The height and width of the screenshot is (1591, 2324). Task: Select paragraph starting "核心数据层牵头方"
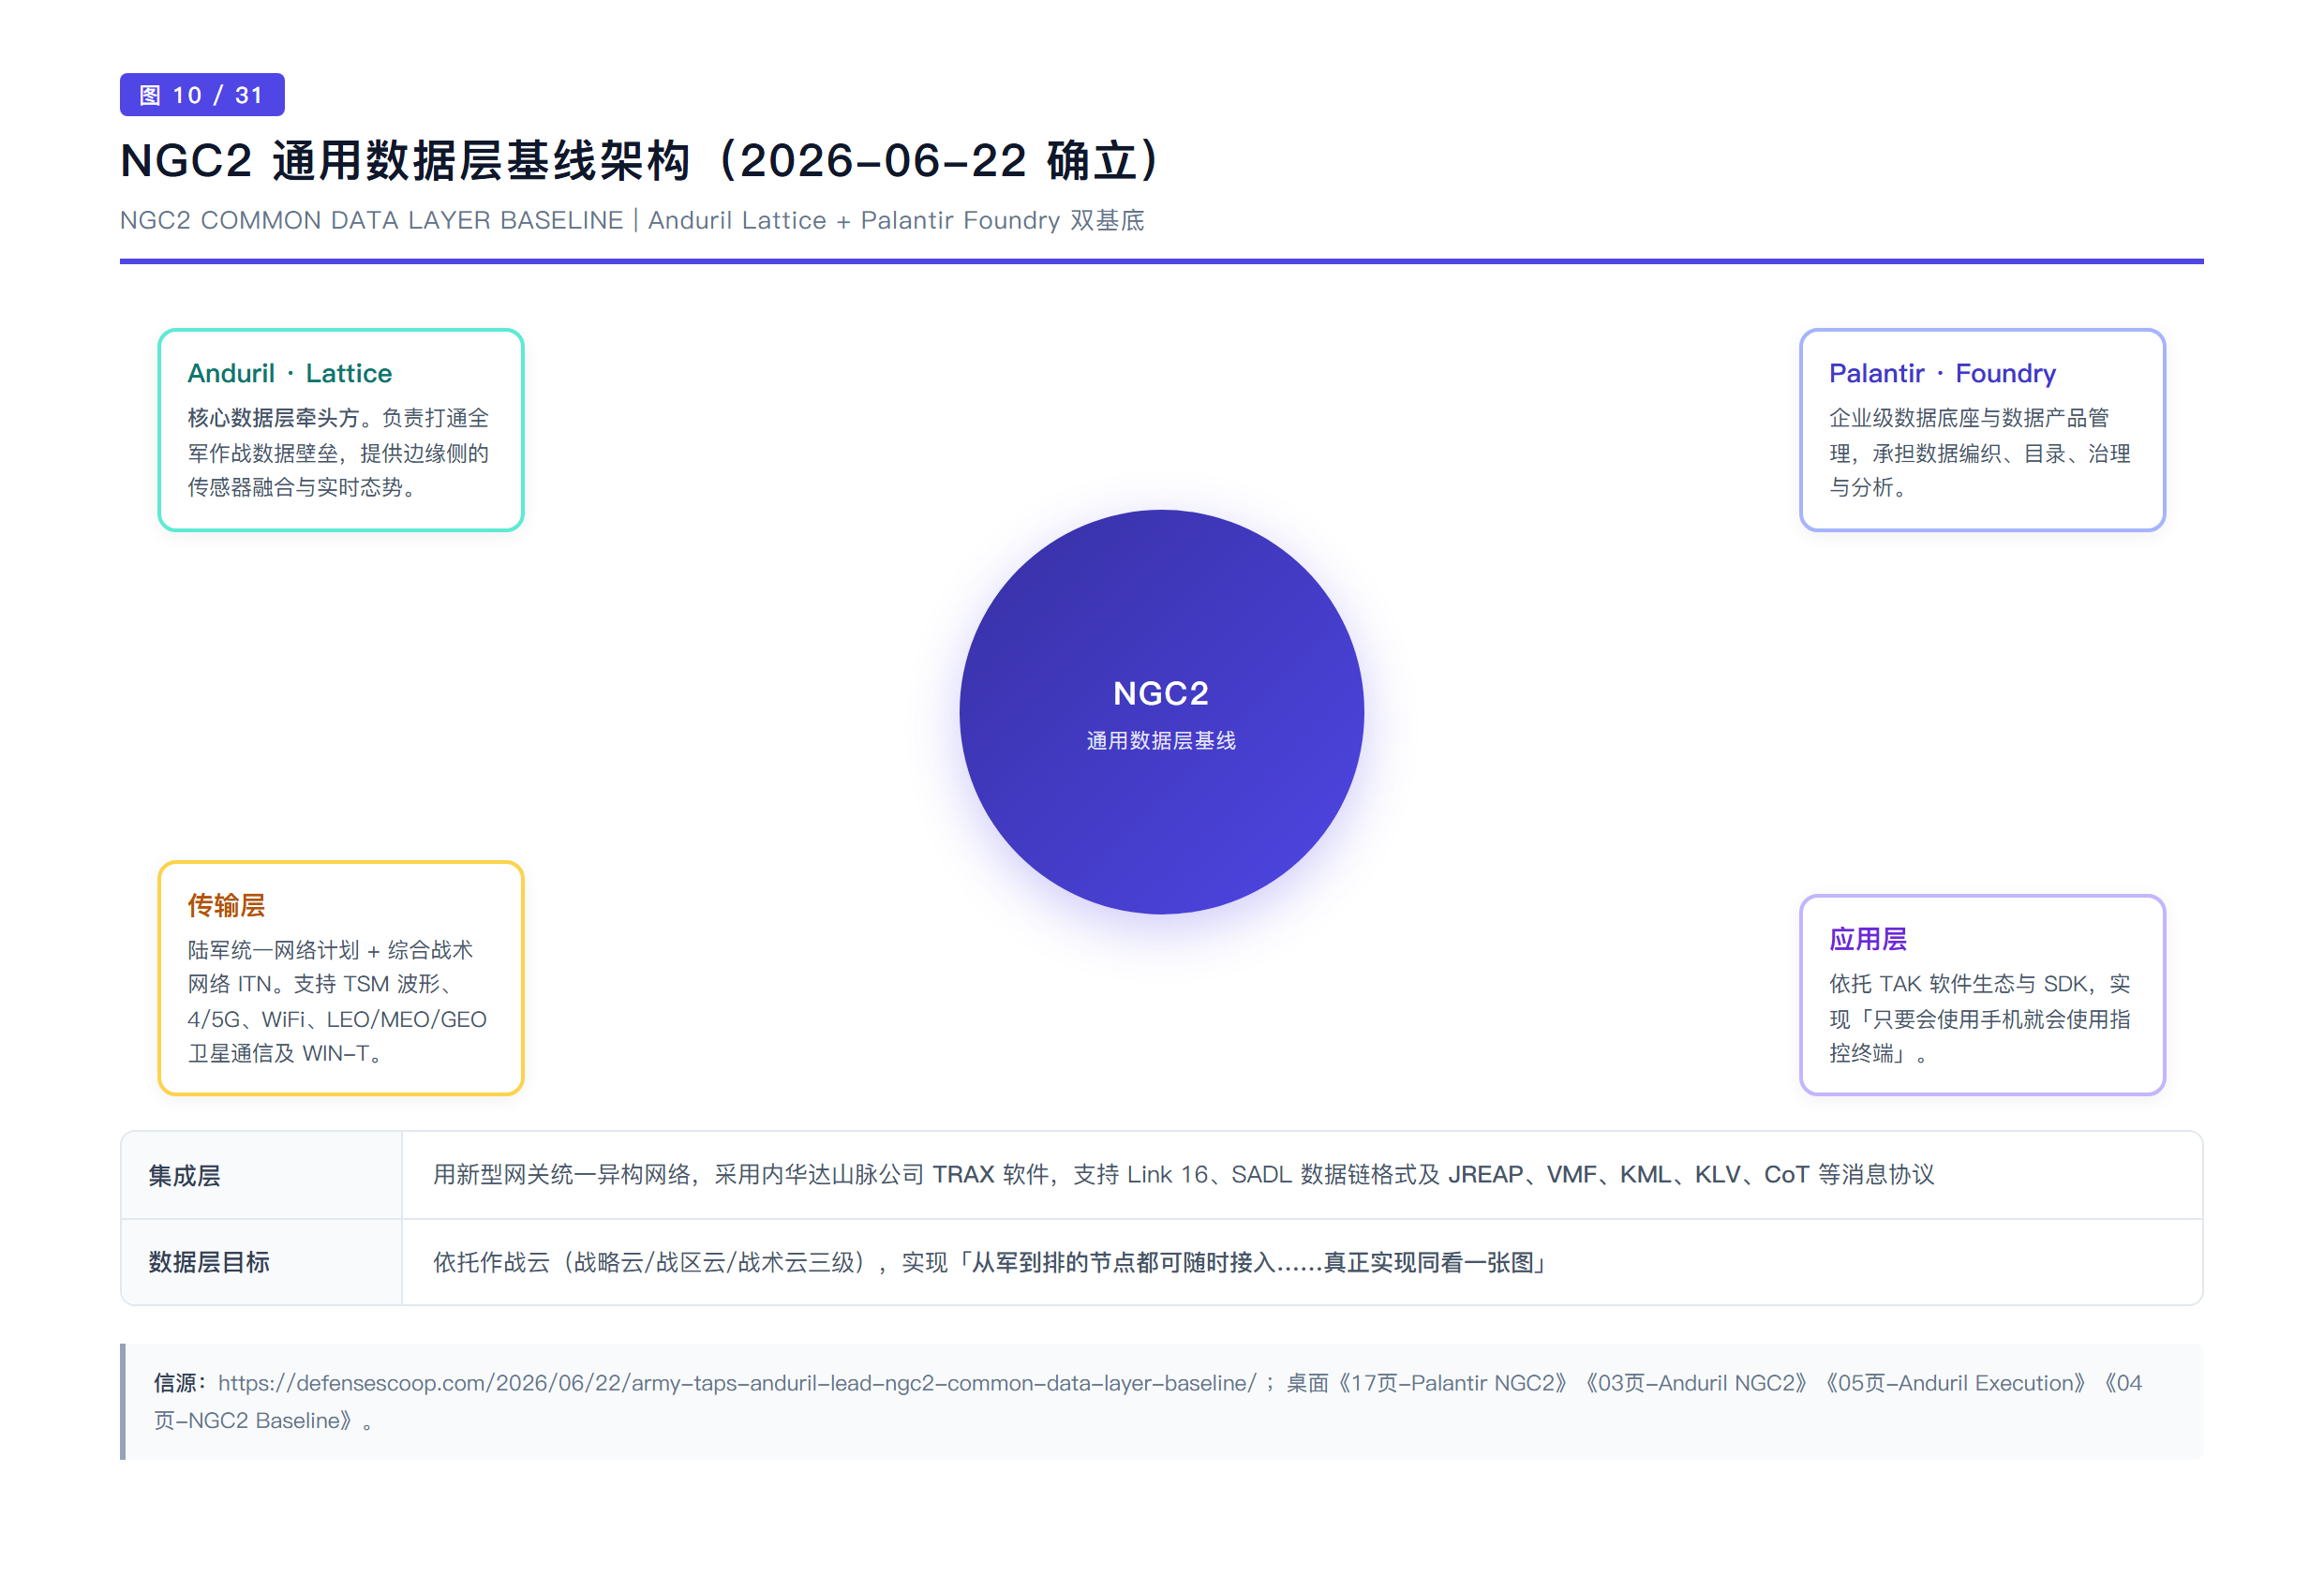[x=339, y=452]
